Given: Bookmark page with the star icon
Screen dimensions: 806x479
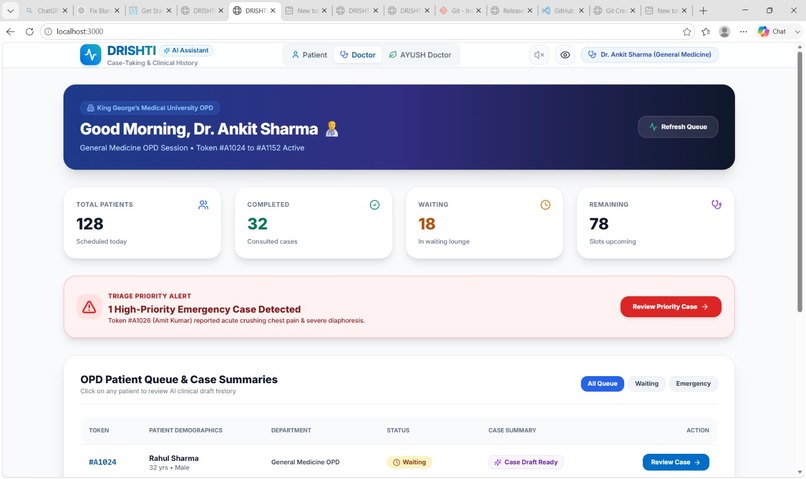Looking at the screenshot, I should (x=687, y=32).
